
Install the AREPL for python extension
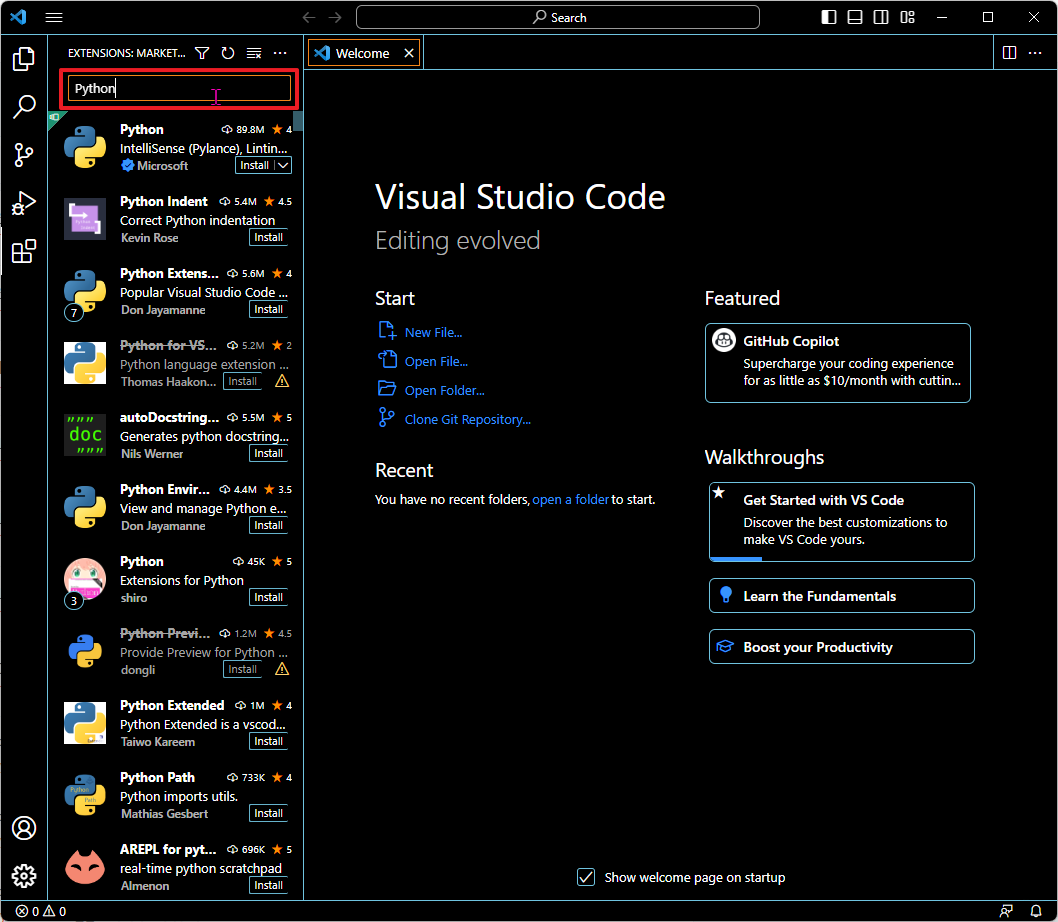tap(269, 885)
